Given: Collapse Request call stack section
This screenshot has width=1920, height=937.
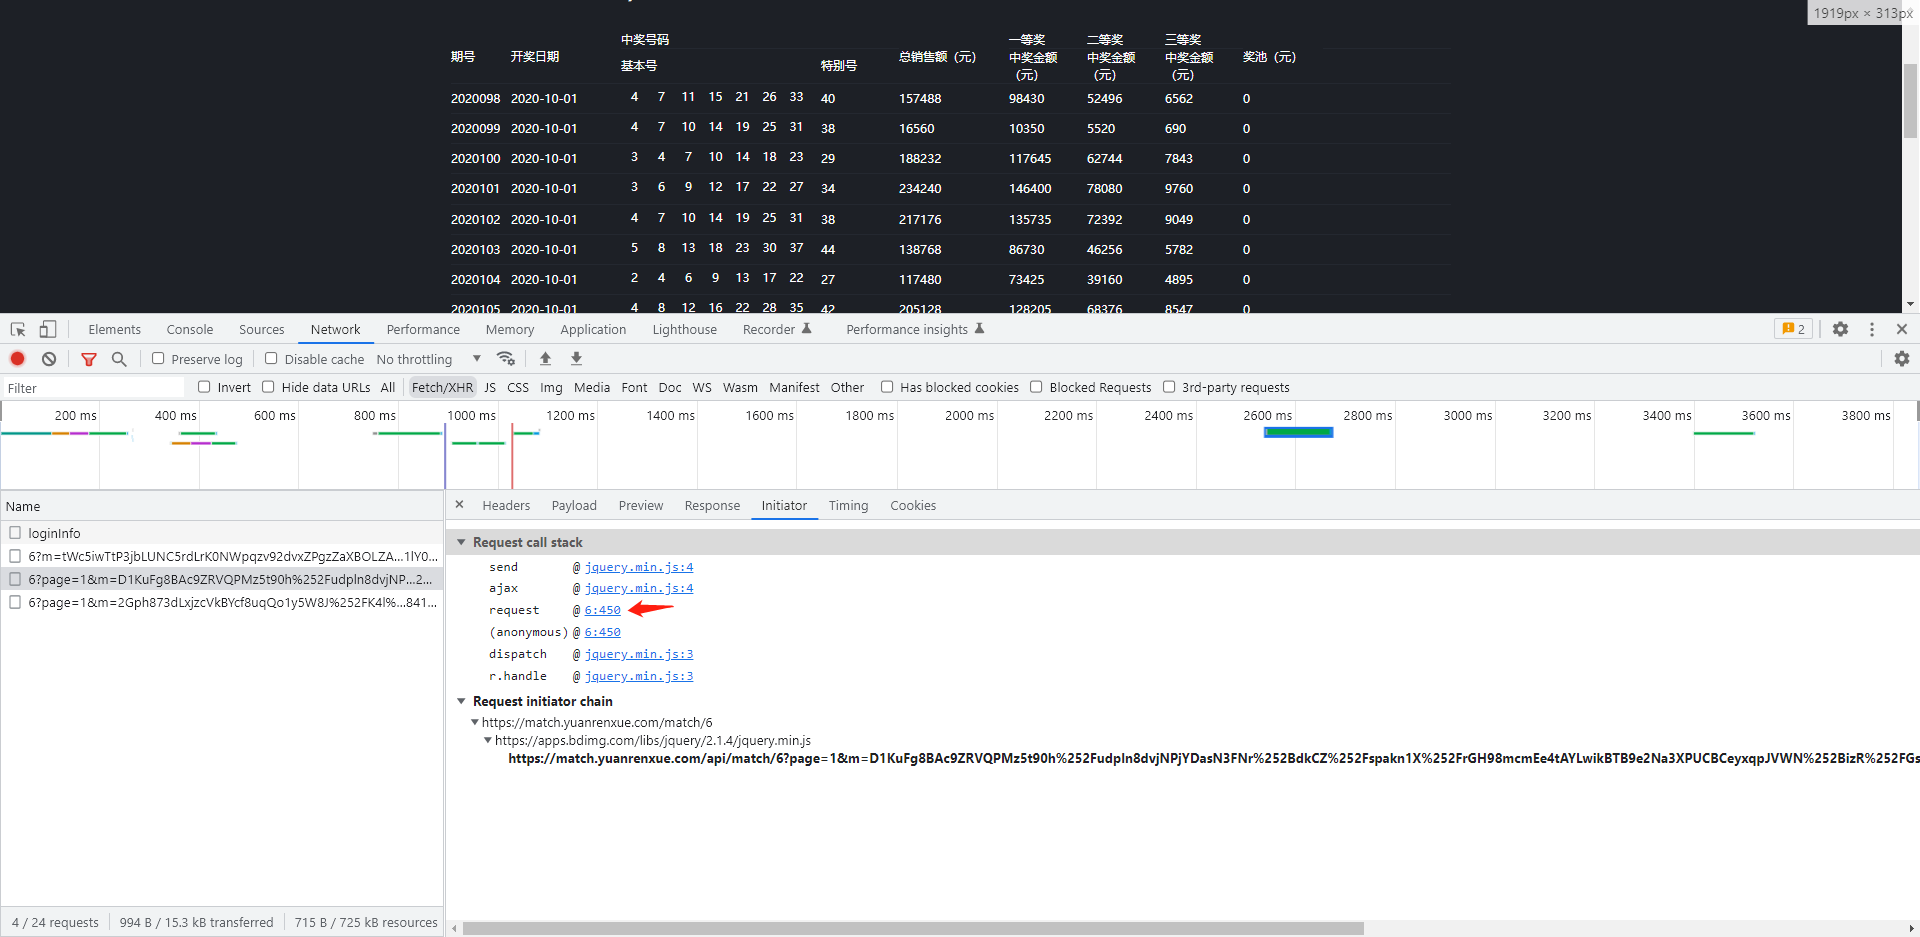Looking at the screenshot, I should 461,542.
